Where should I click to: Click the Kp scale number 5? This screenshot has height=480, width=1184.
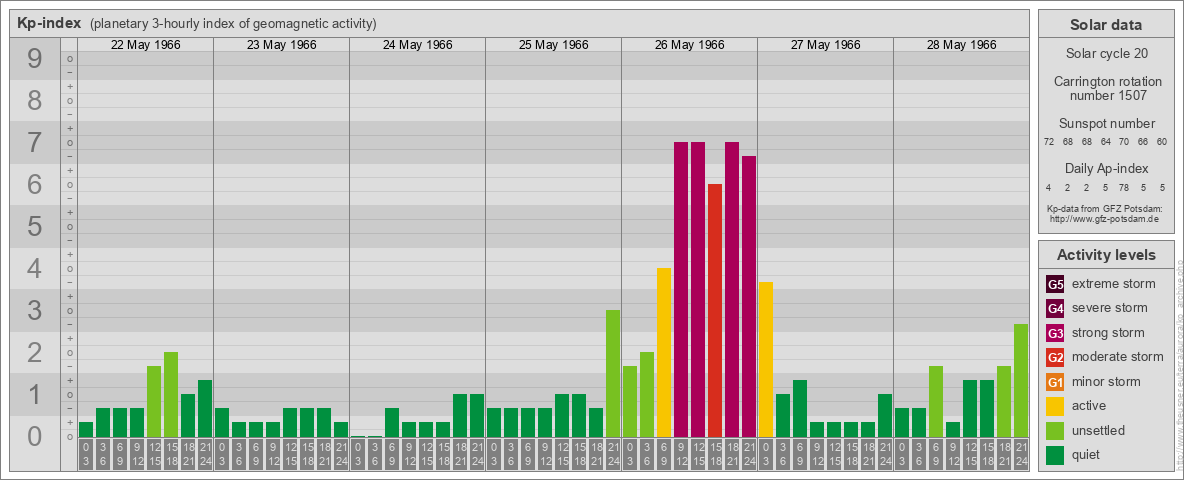coord(35,226)
